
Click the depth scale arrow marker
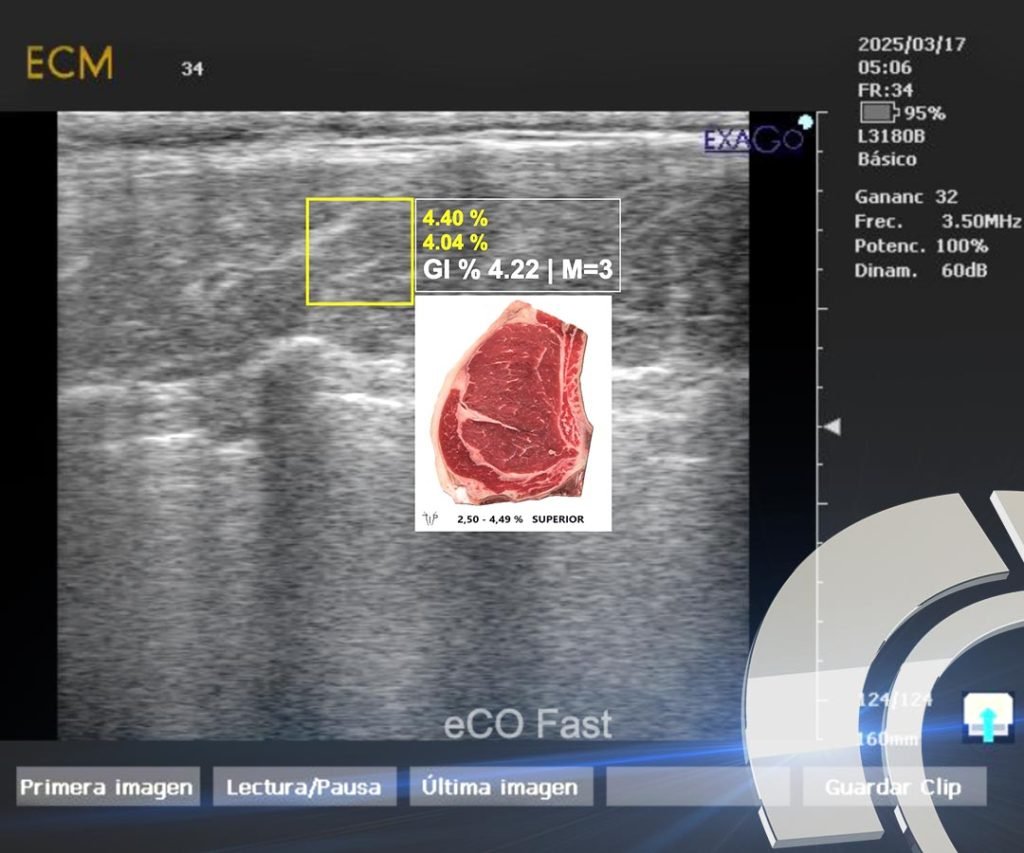(832, 427)
